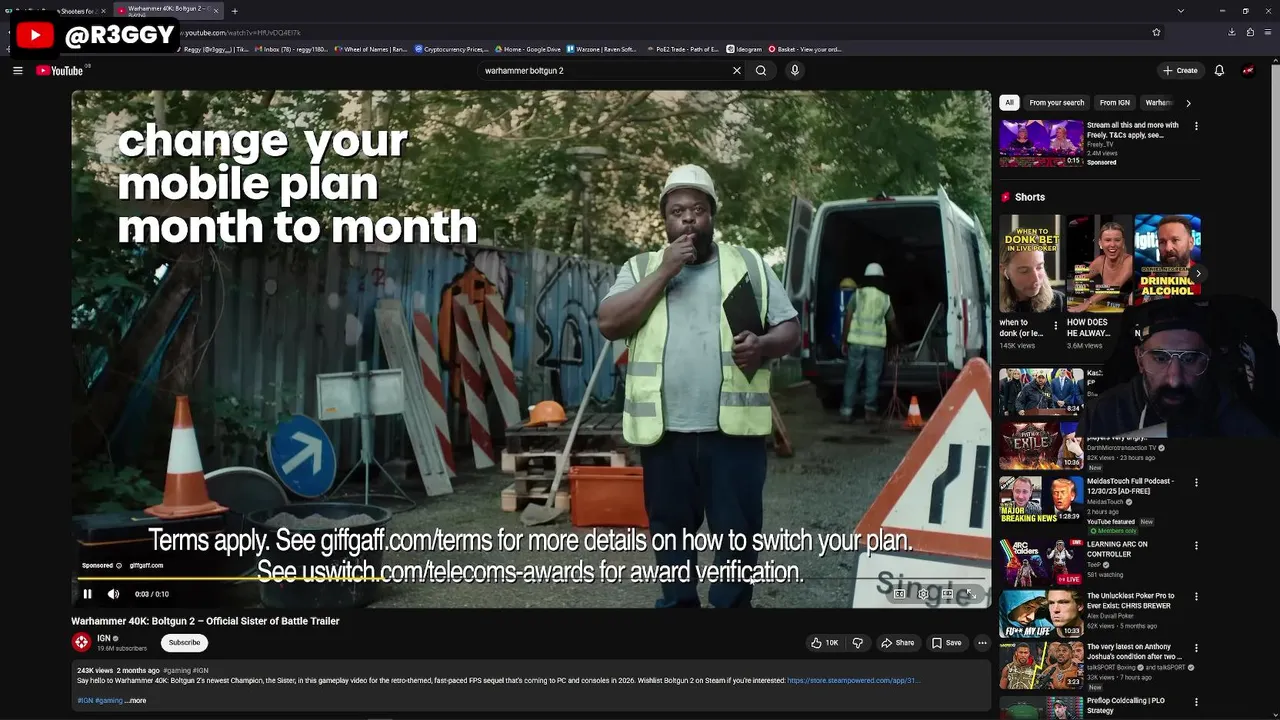Show next Shorts with the arrow
This screenshot has height=720, width=1280.
point(1197,273)
